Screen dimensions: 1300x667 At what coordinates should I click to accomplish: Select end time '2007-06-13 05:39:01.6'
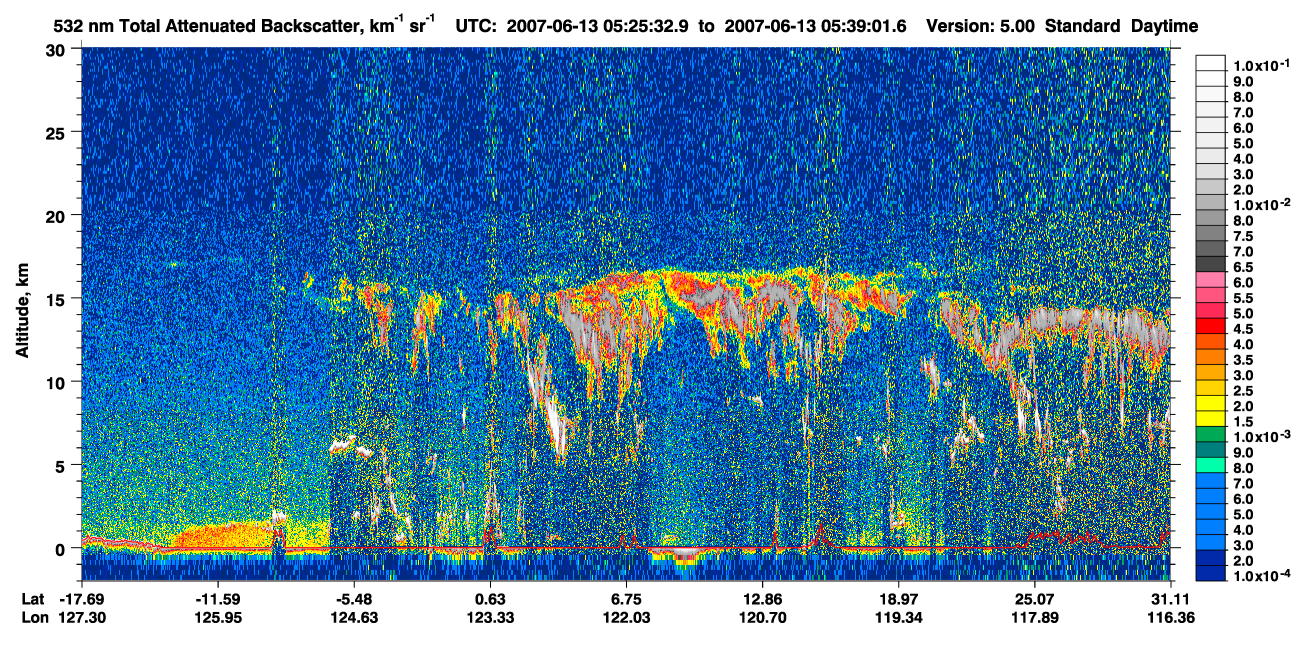(x=815, y=27)
